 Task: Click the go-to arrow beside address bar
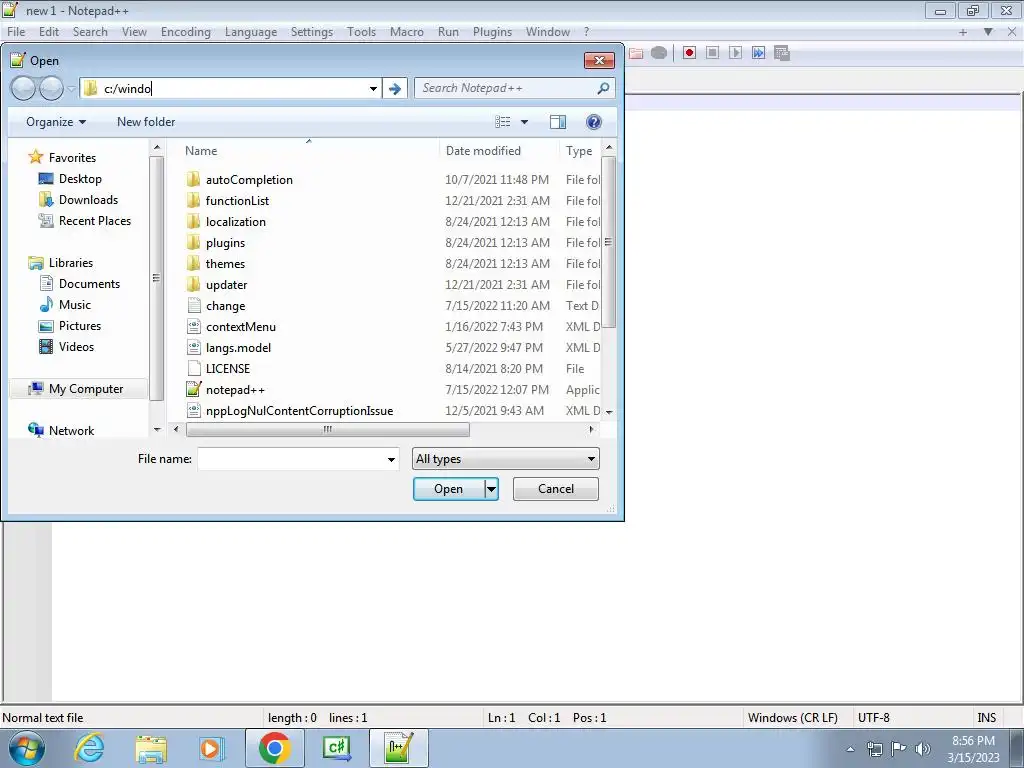(x=394, y=88)
